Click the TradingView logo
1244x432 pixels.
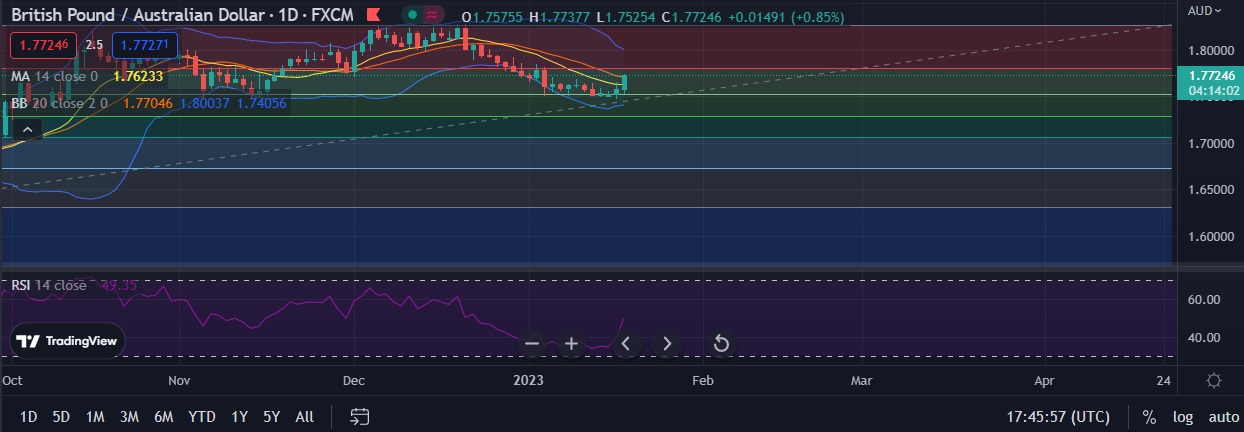(x=68, y=341)
